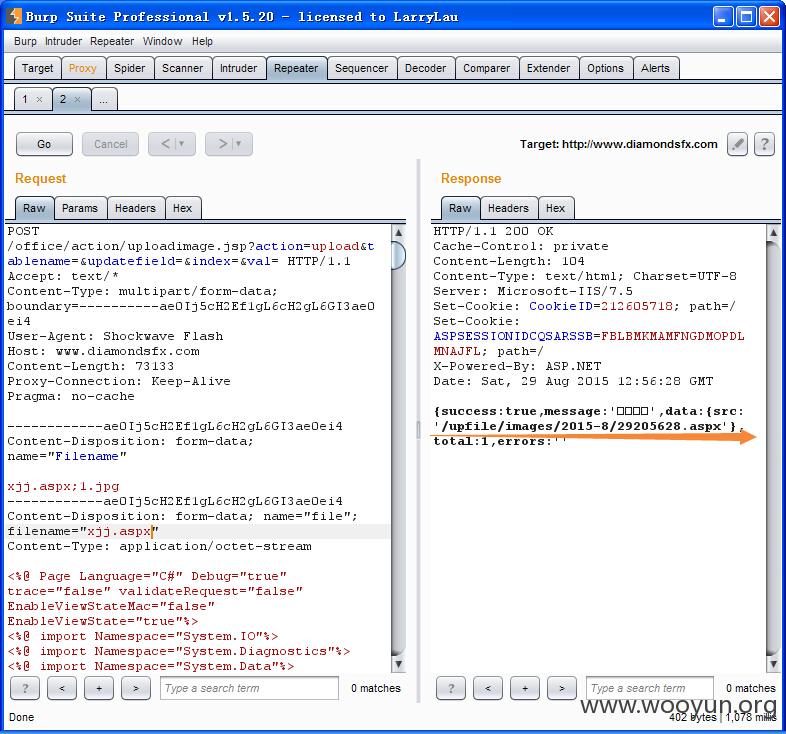Click the Burp Suite title bar logo

[15, 16]
